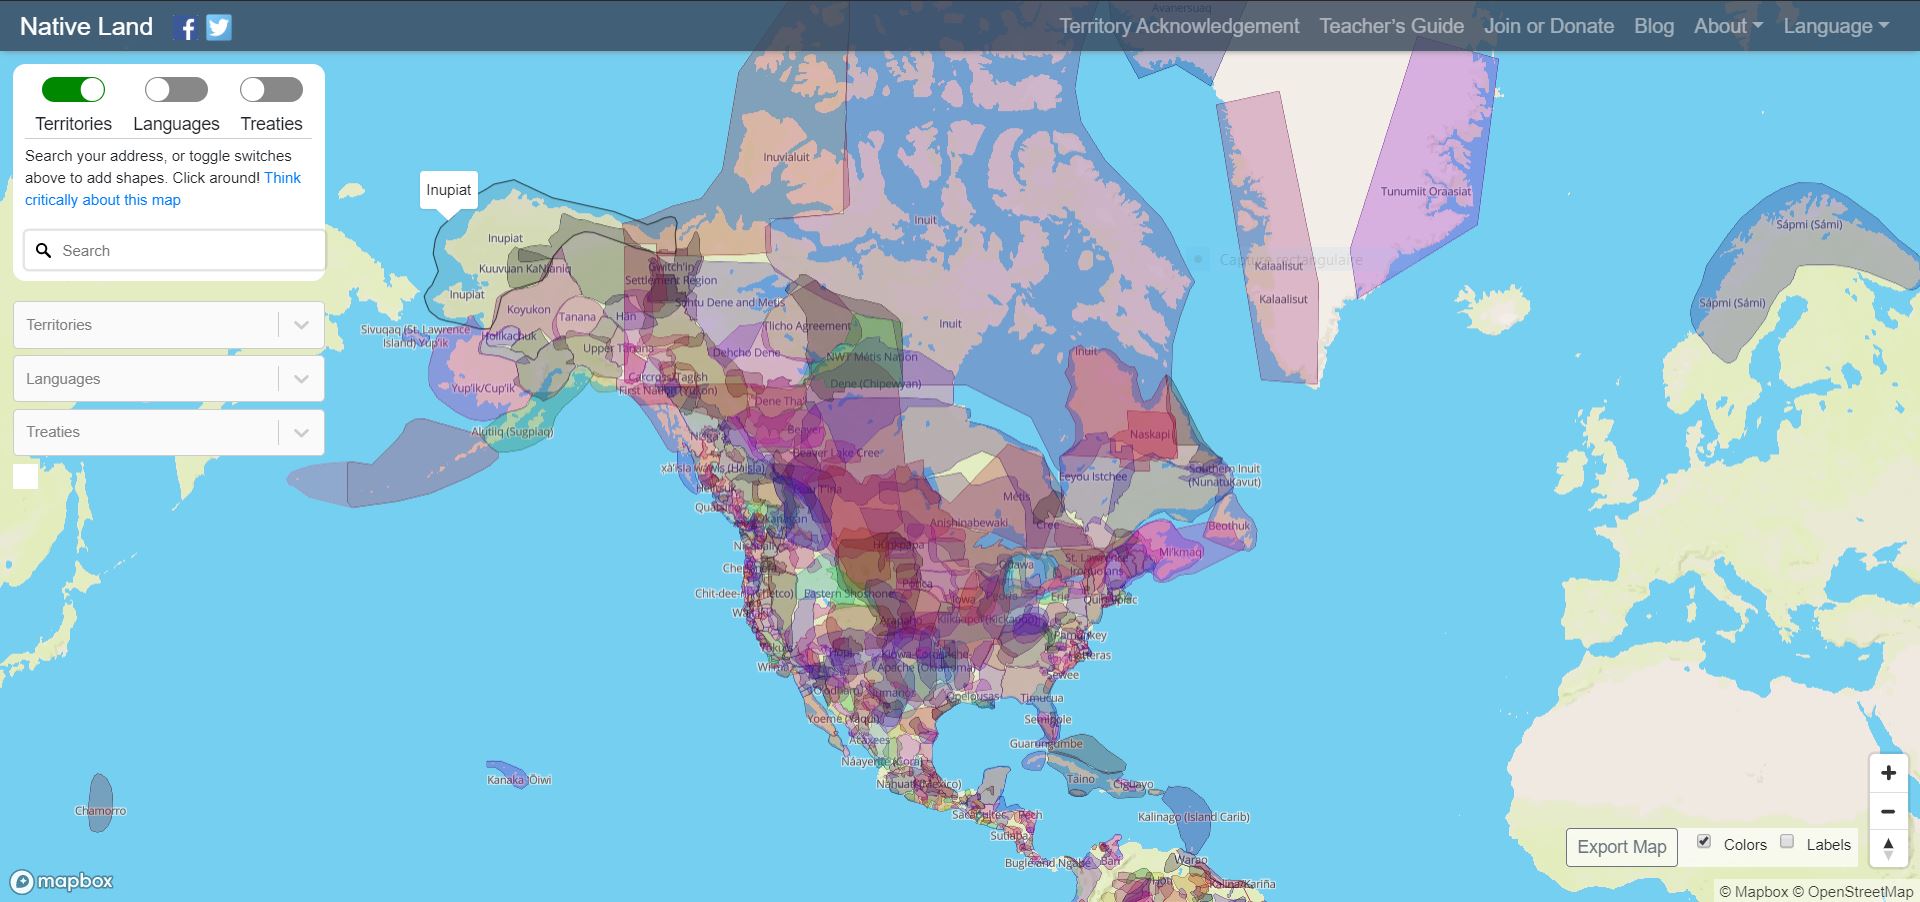Enable the Languages toggle switch
Image resolution: width=1920 pixels, height=902 pixels.
click(x=176, y=90)
